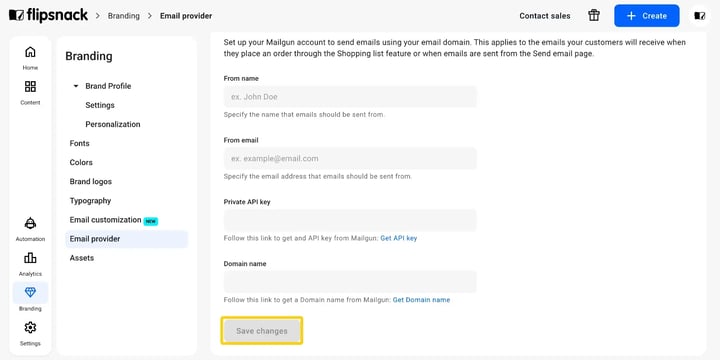Go to Branding breadcrumb
This screenshot has height=360, width=720.
pos(124,16)
